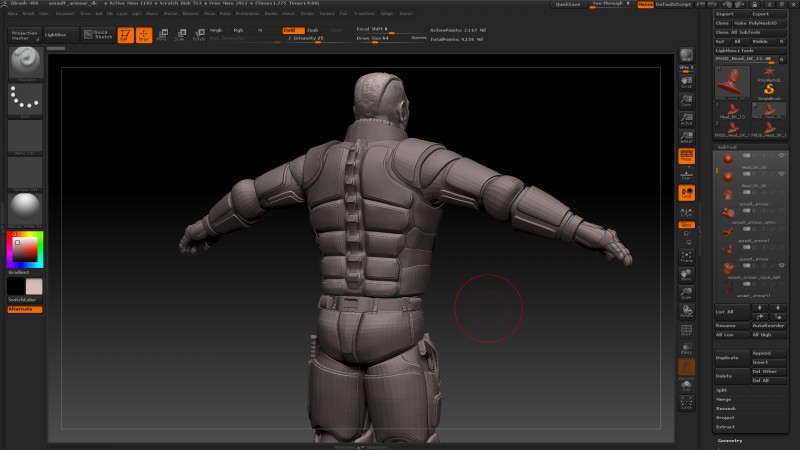Click the Local symmetry icon

(687, 193)
